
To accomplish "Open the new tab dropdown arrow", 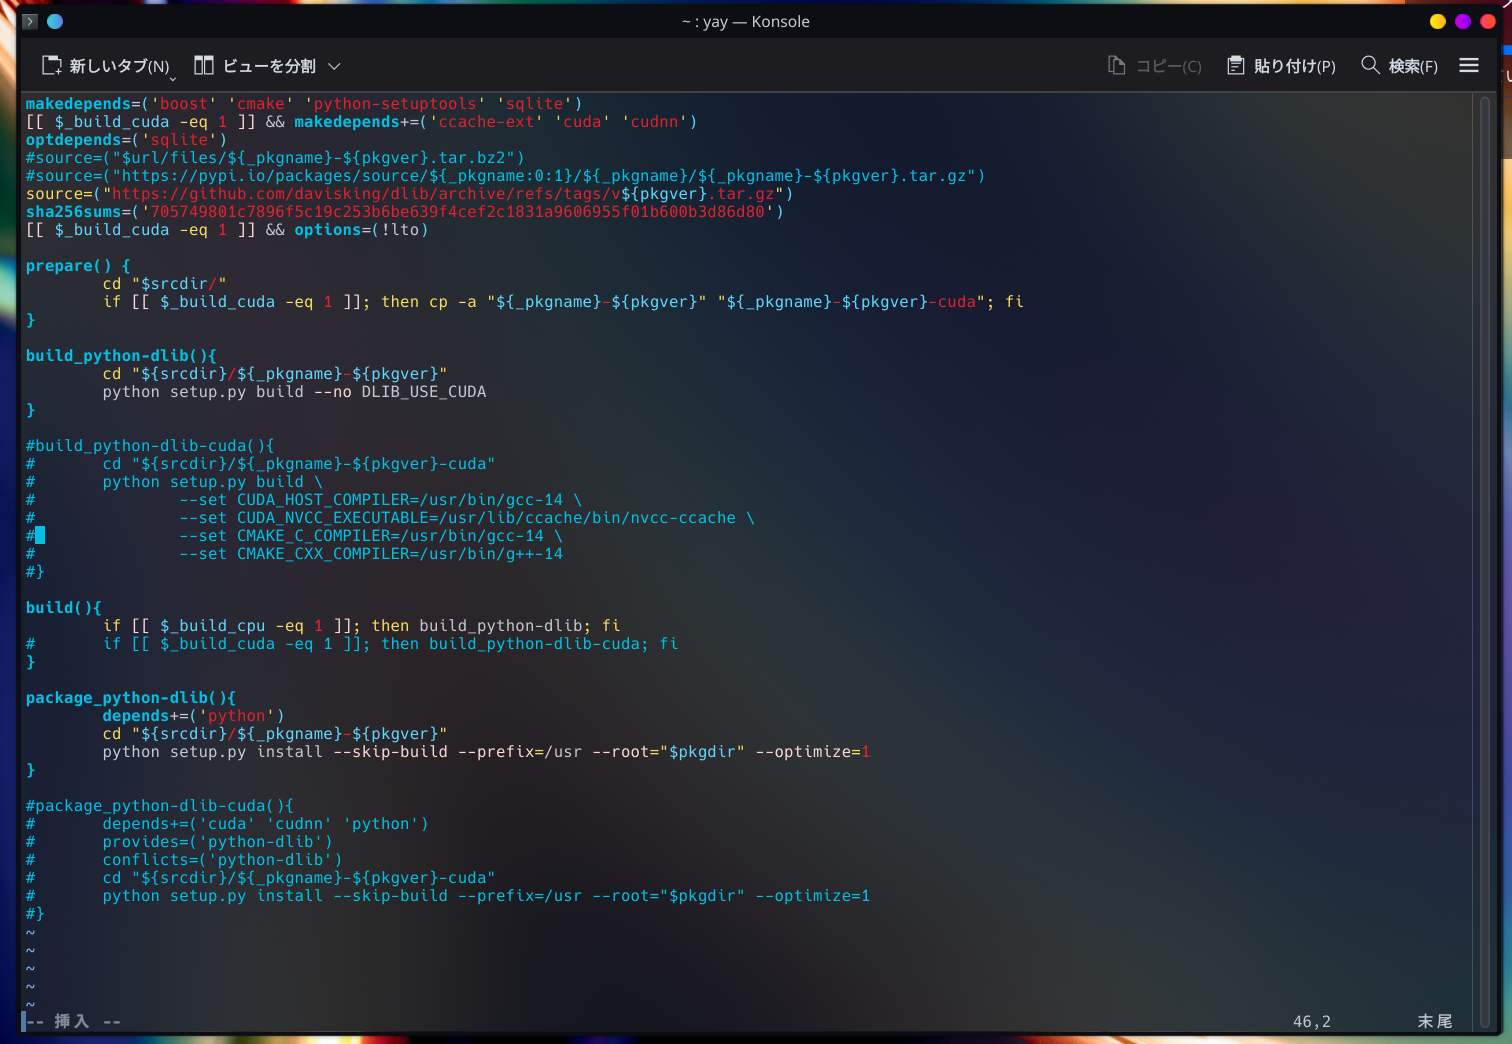I will point(172,78).
